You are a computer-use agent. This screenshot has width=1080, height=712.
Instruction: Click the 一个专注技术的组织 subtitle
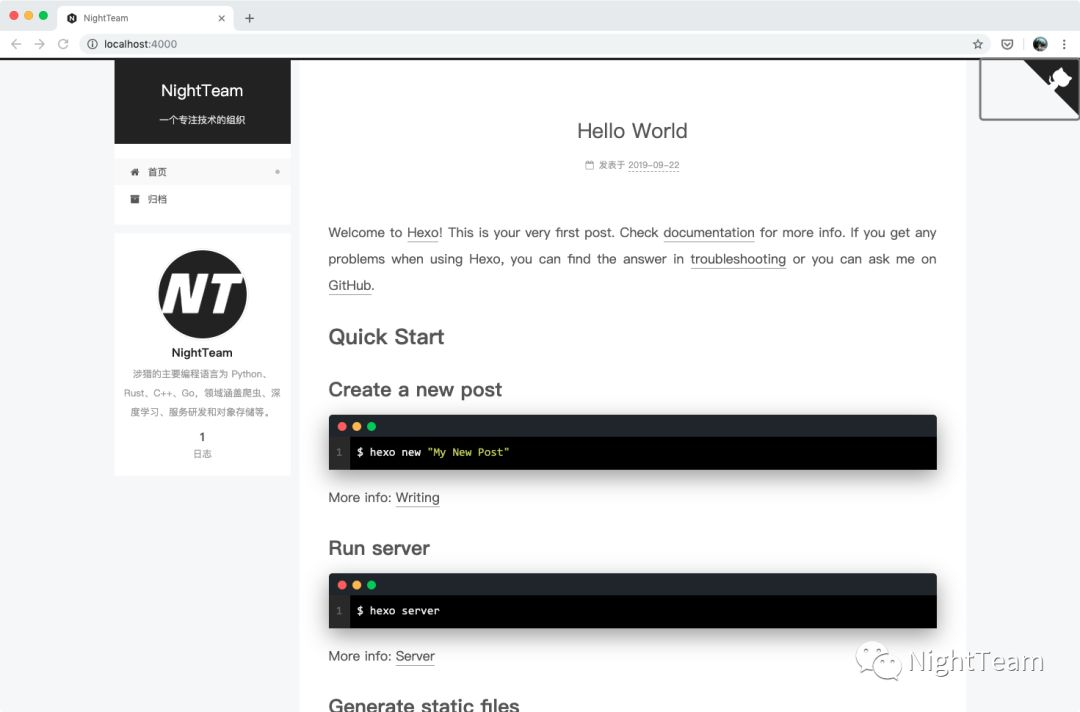[202, 120]
